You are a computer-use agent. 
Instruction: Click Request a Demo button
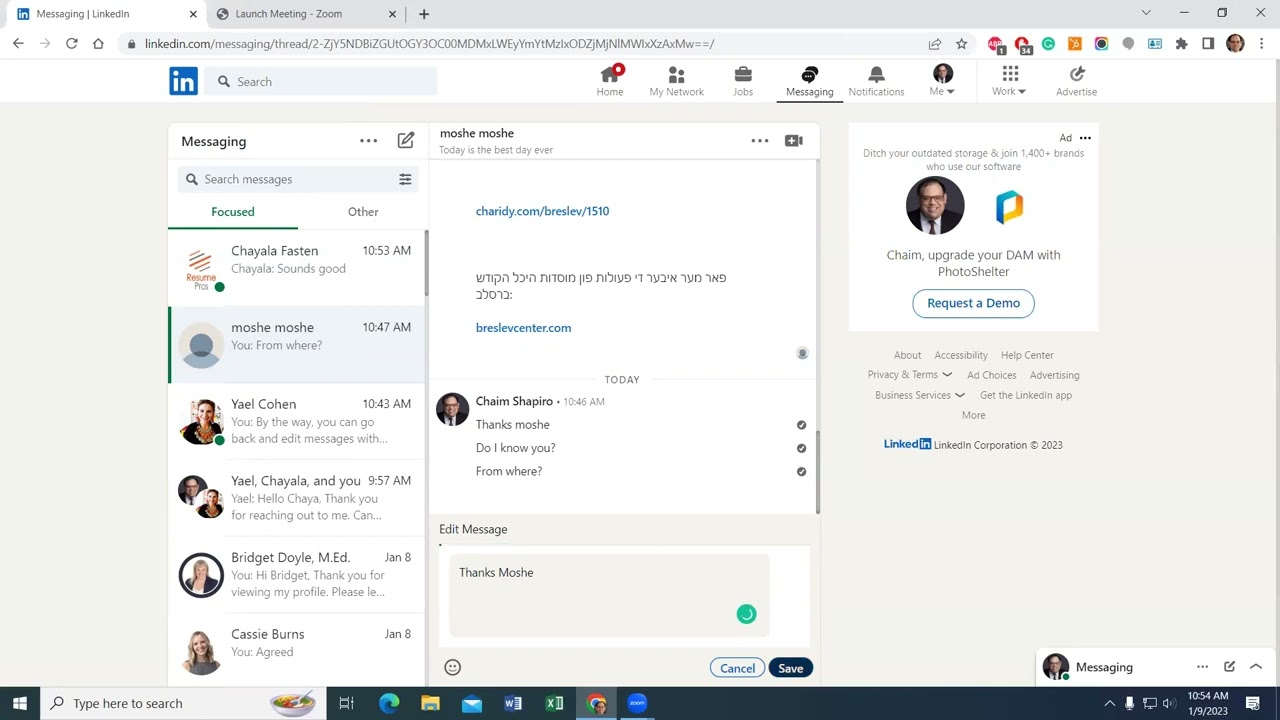click(973, 303)
